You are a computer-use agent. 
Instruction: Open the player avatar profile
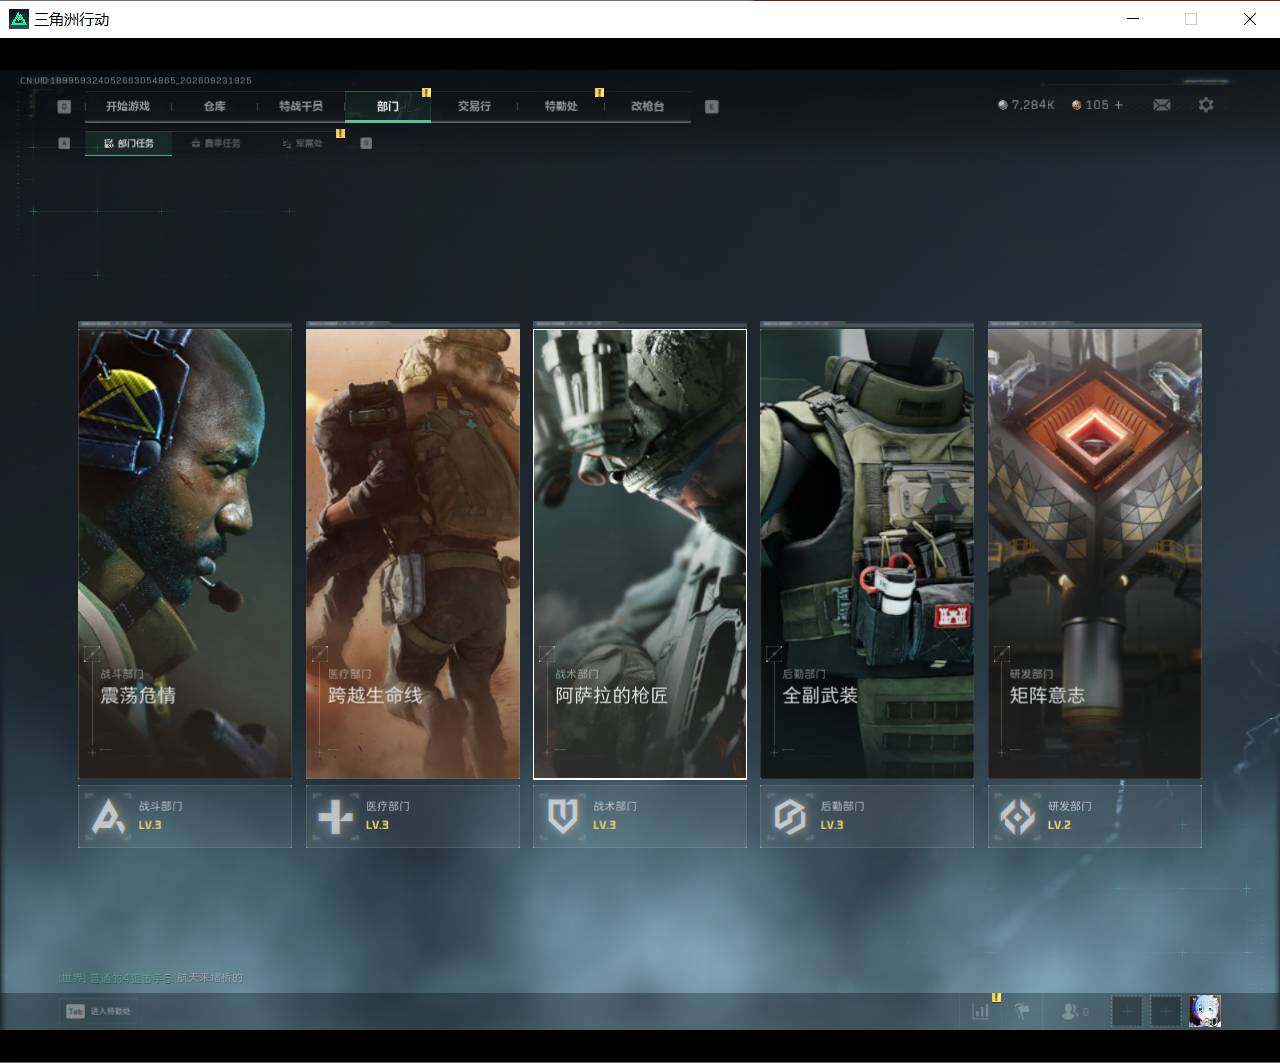[x=1205, y=1011]
